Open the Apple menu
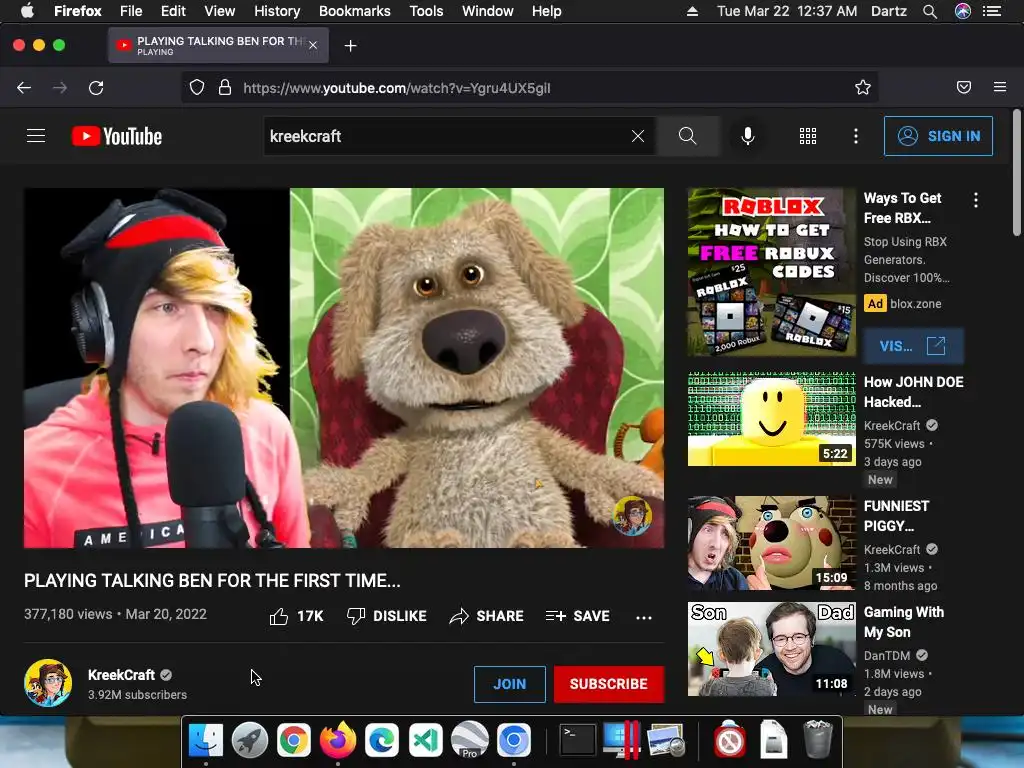This screenshot has height=768, width=1024. tap(27, 10)
